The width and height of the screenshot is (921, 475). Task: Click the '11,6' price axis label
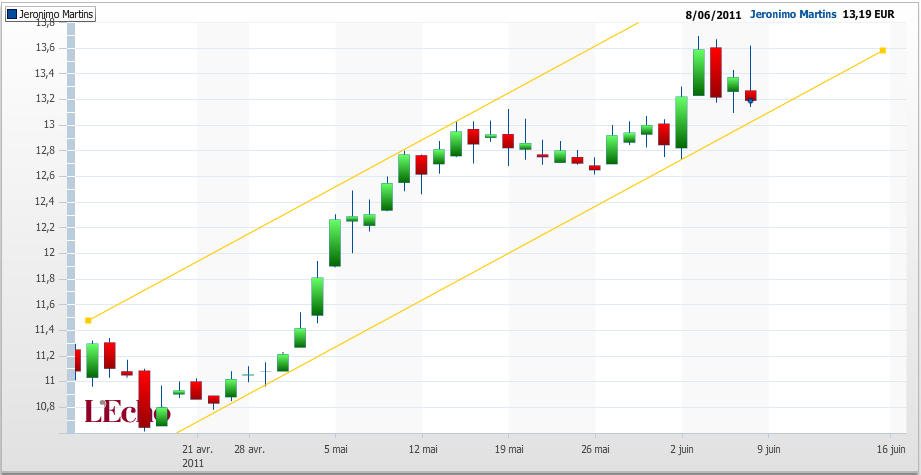coord(45,305)
